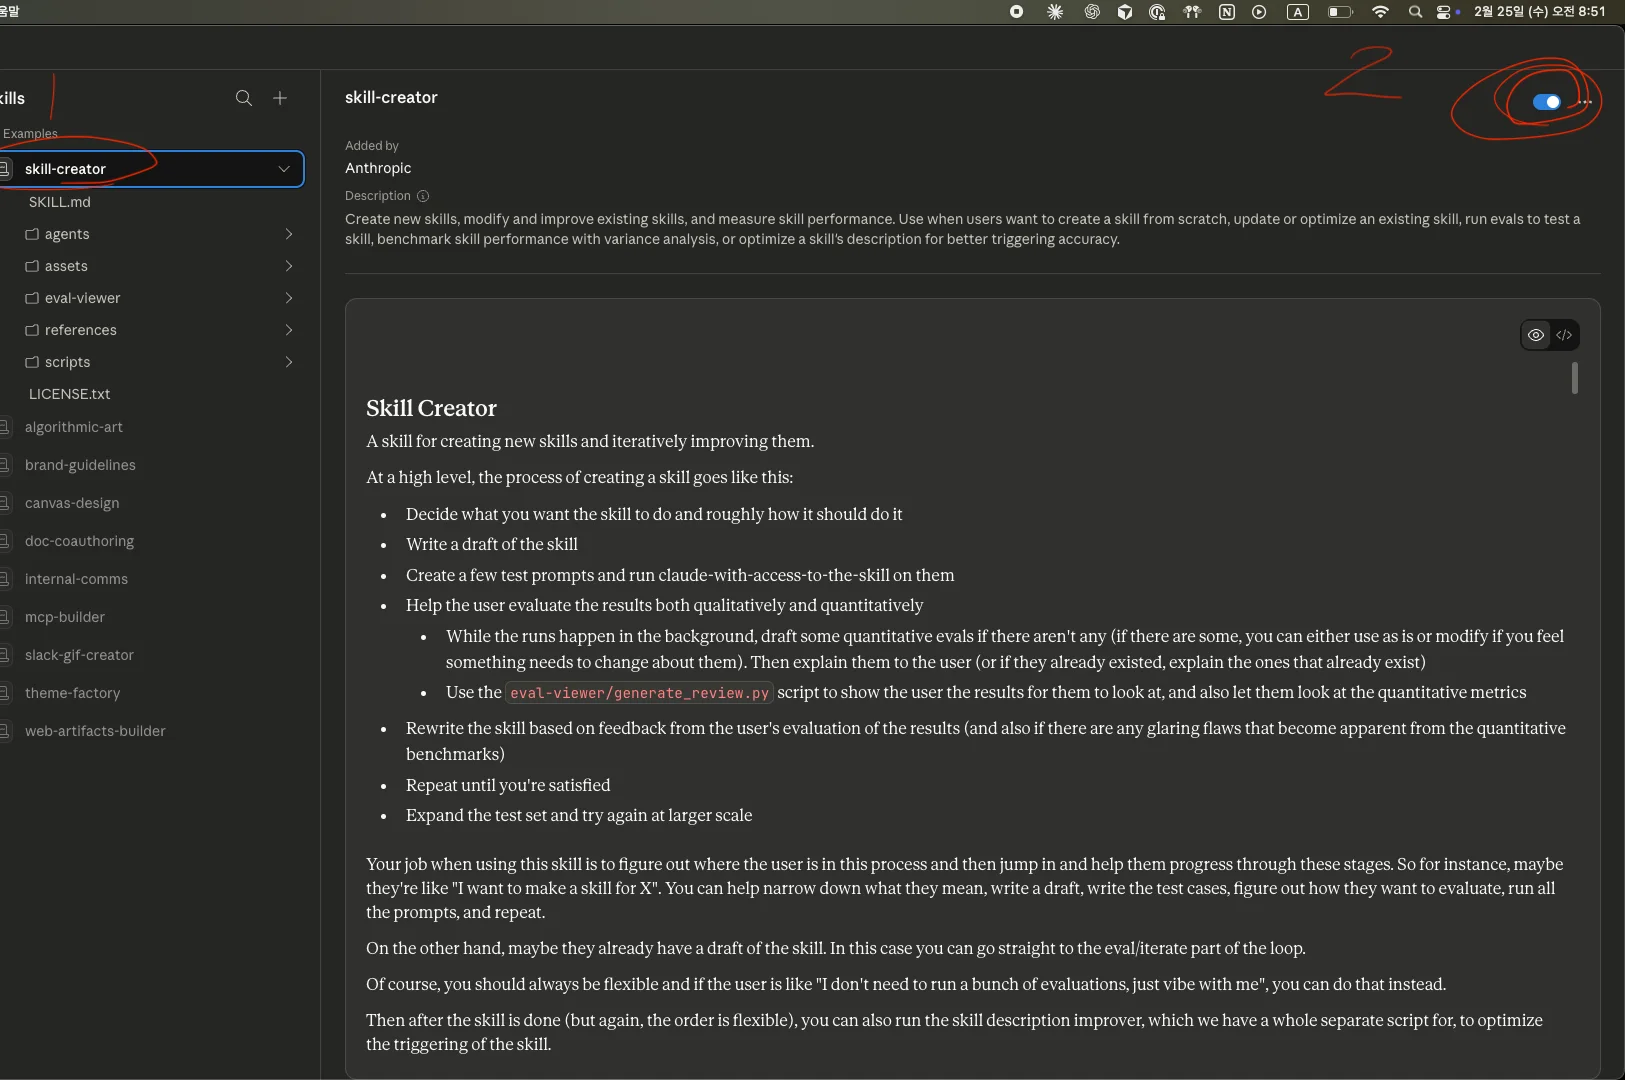
Task: Click the scripts folder icon
Action: point(32,362)
